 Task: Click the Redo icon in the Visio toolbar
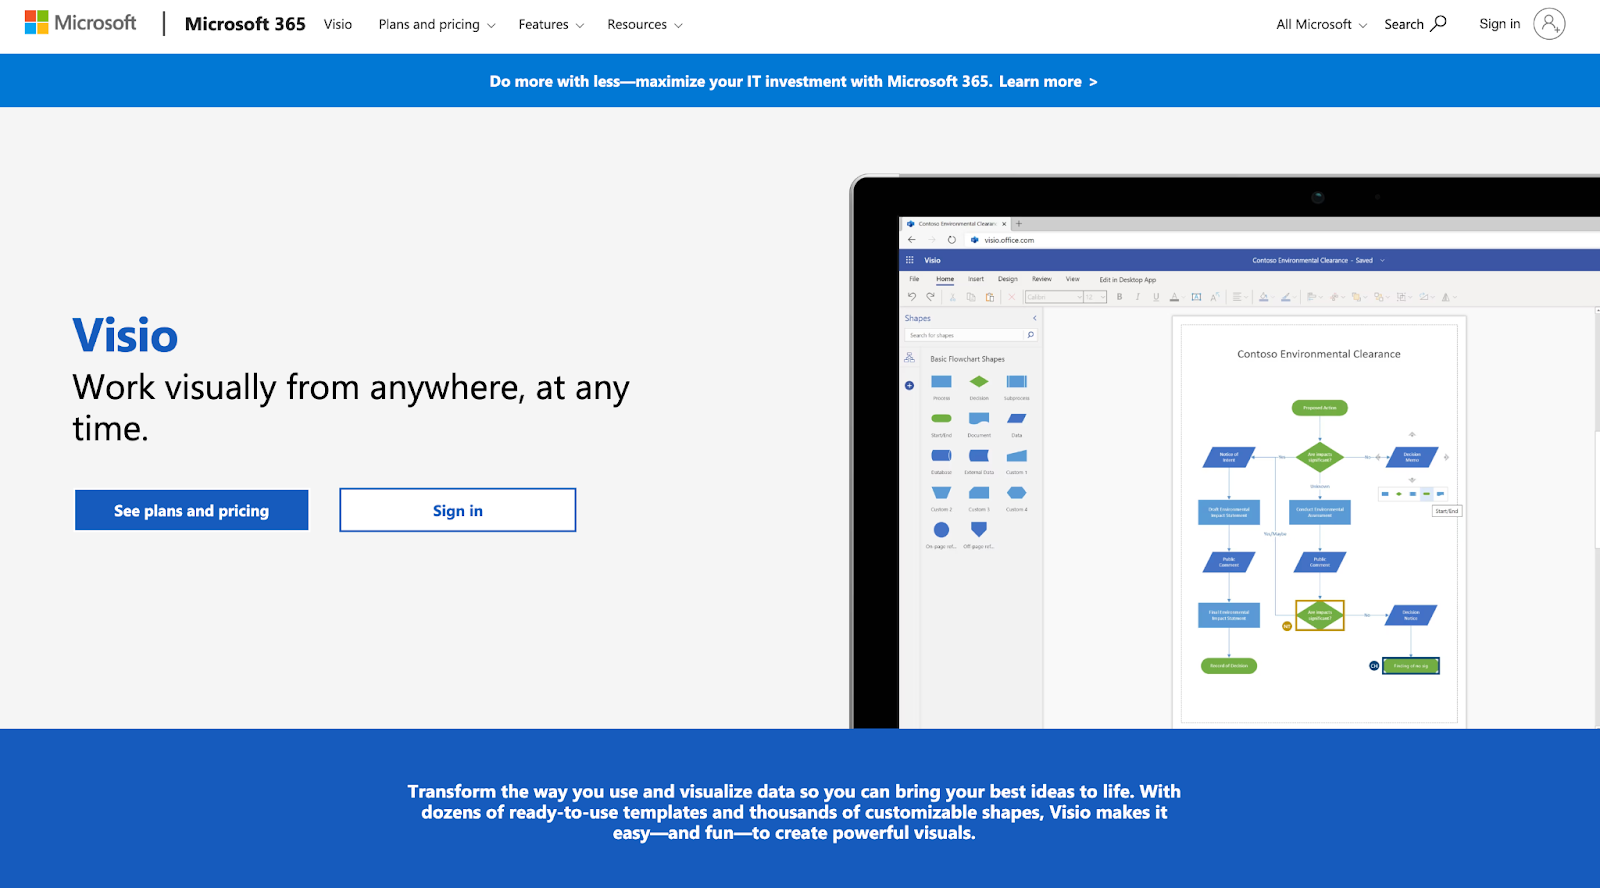pyautogui.click(x=931, y=297)
